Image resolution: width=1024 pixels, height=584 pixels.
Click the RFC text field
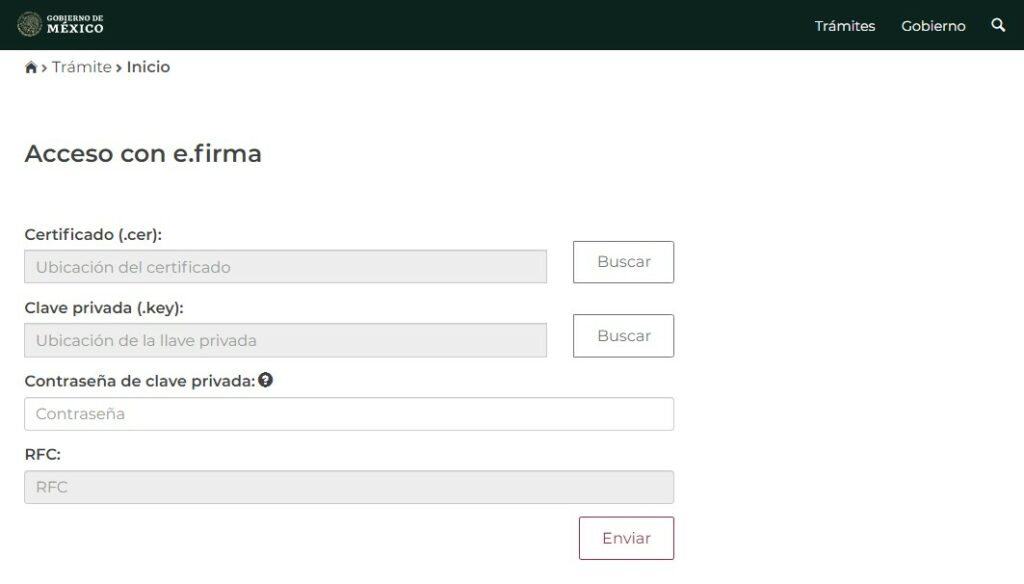[x=348, y=487]
